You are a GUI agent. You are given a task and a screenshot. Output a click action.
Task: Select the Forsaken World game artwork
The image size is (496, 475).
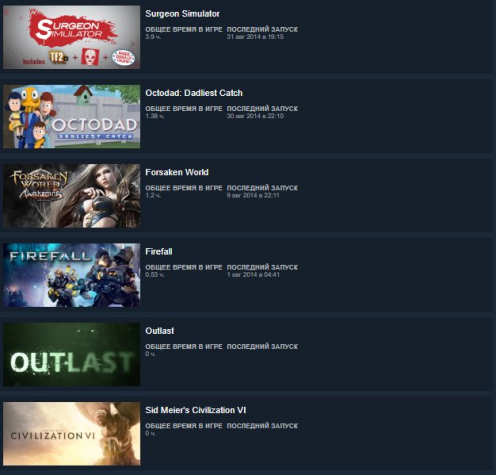(x=72, y=196)
